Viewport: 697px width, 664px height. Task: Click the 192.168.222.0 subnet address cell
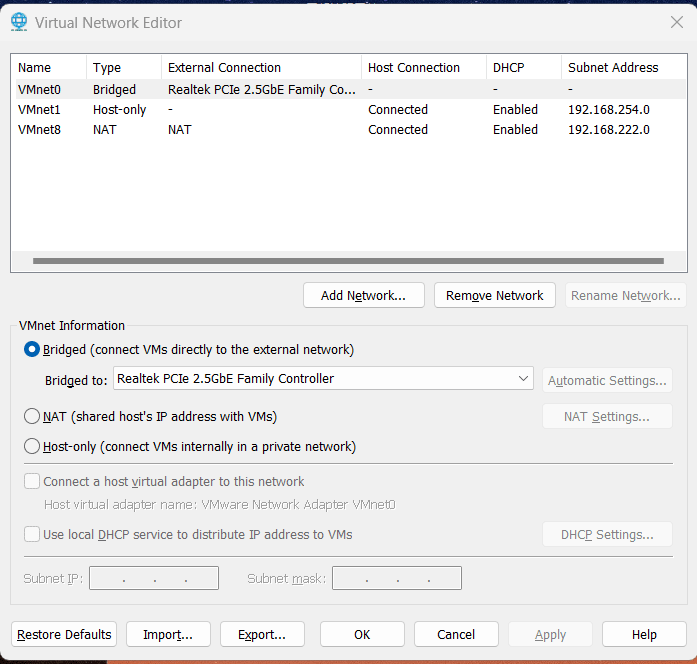(x=609, y=129)
